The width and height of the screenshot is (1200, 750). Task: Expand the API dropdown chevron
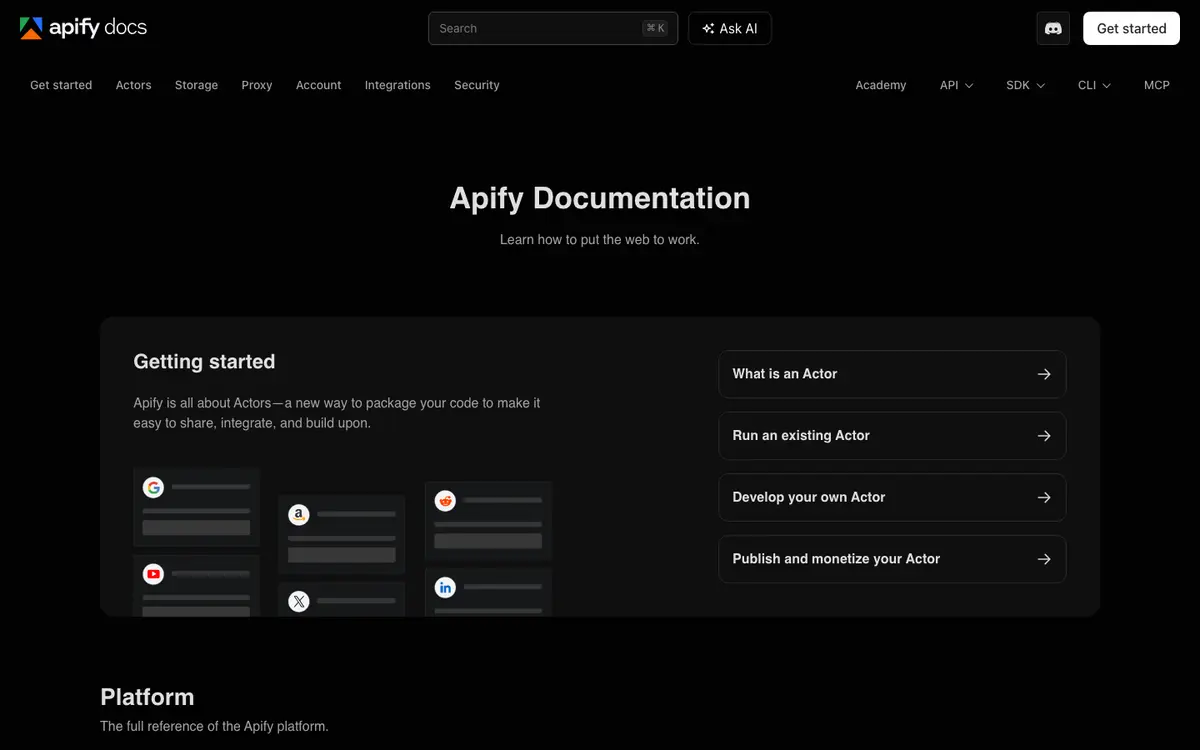(969, 86)
